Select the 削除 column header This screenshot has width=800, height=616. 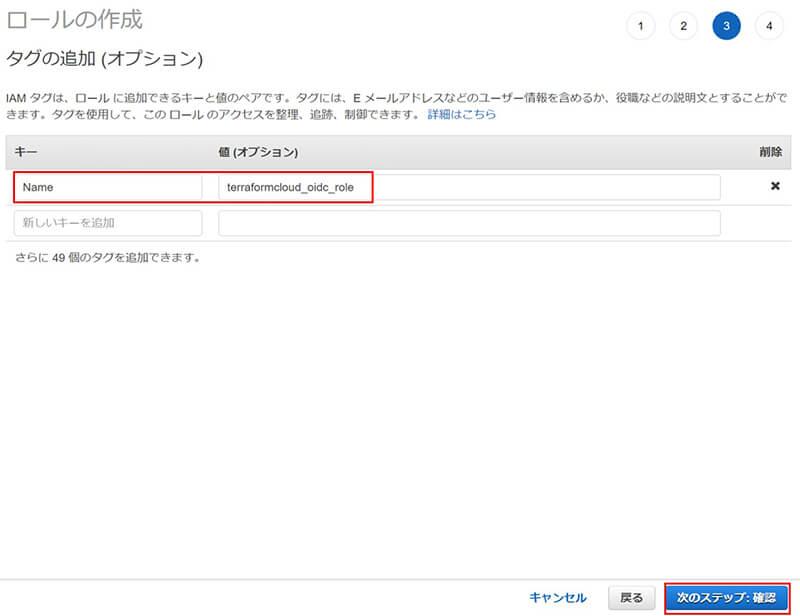pyautogui.click(x=770, y=152)
